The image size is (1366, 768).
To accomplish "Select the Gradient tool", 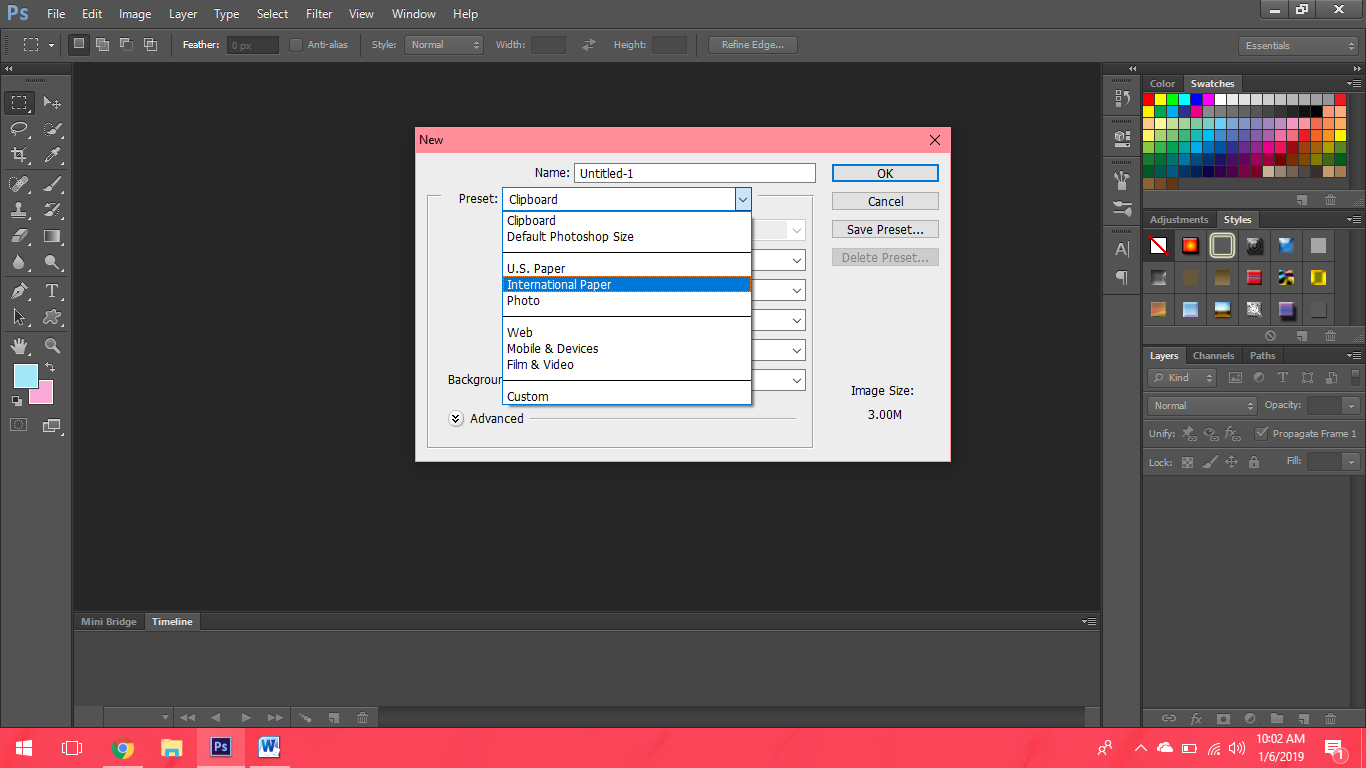I will click(52, 236).
